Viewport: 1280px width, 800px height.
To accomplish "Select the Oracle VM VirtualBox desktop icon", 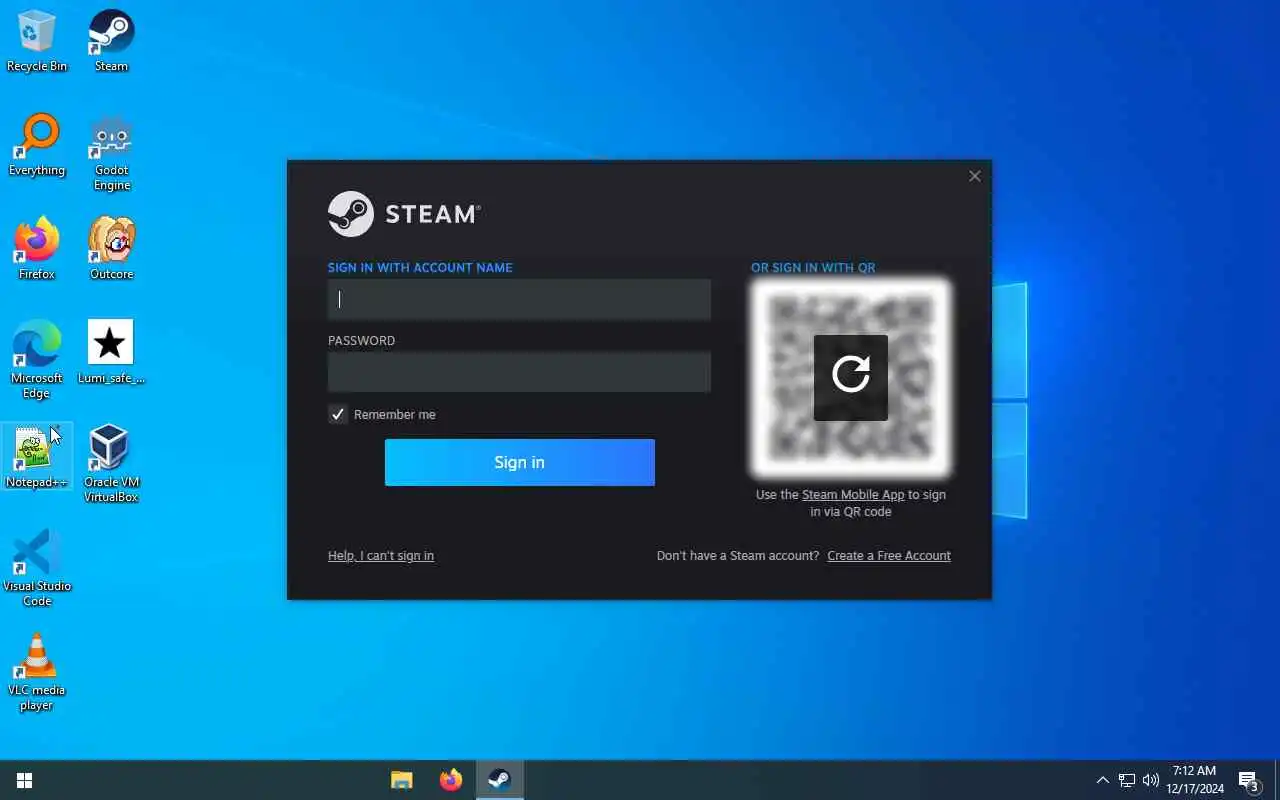I will click(x=111, y=464).
